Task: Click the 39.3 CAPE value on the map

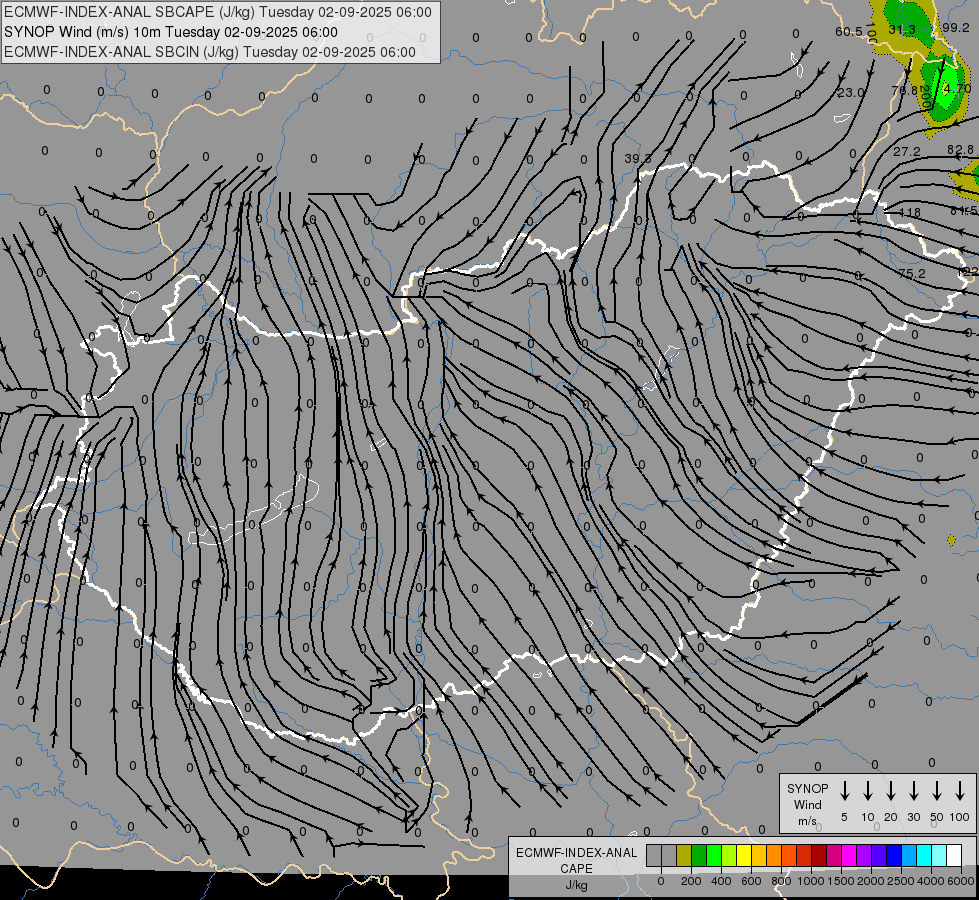Action: coord(637,159)
